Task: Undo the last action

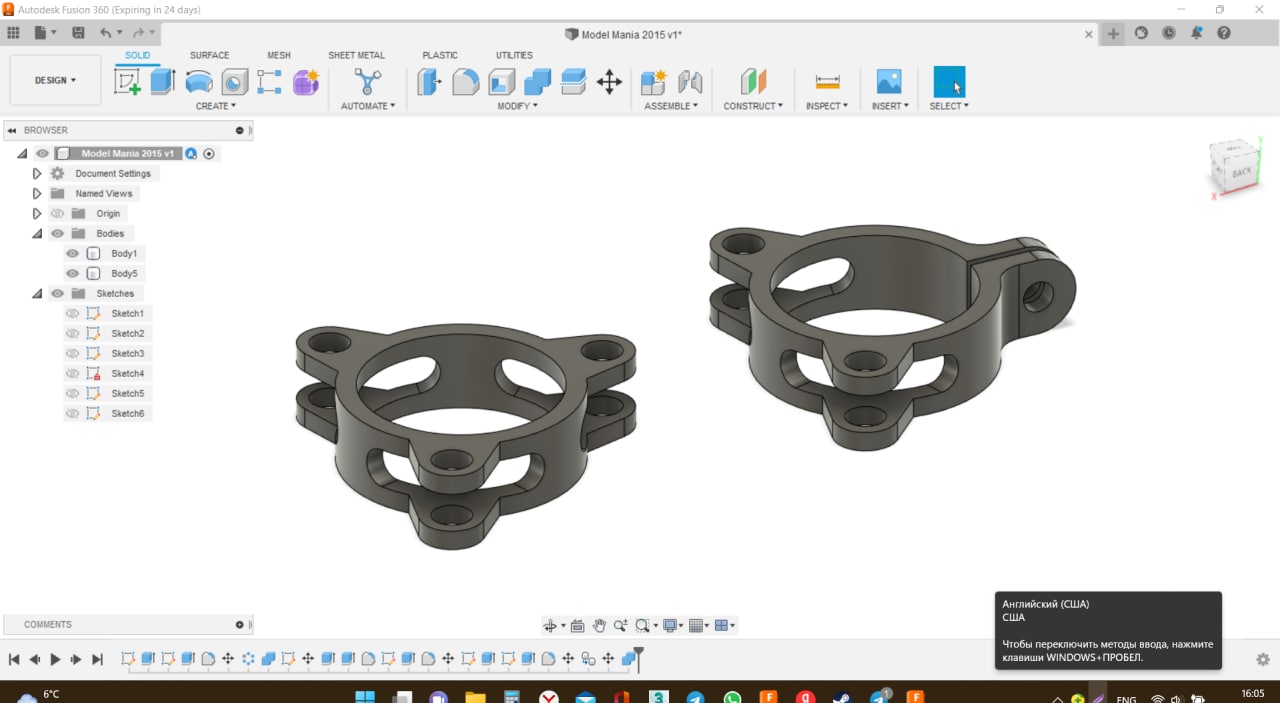Action: coord(105,33)
